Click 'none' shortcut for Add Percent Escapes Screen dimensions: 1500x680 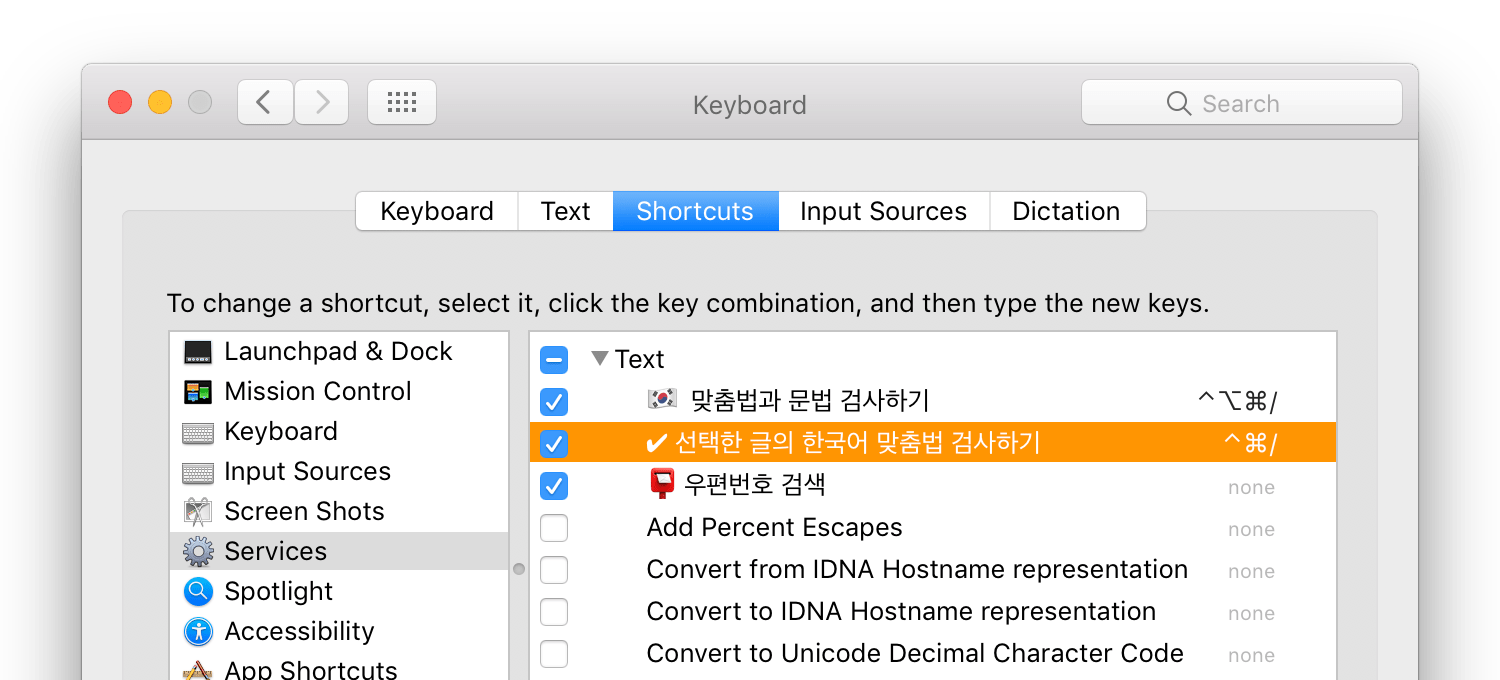click(x=1251, y=530)
